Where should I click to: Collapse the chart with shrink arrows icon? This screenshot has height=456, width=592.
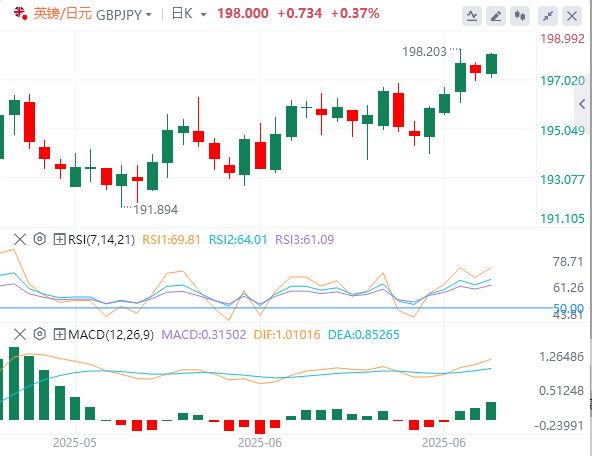click(548, 16)
